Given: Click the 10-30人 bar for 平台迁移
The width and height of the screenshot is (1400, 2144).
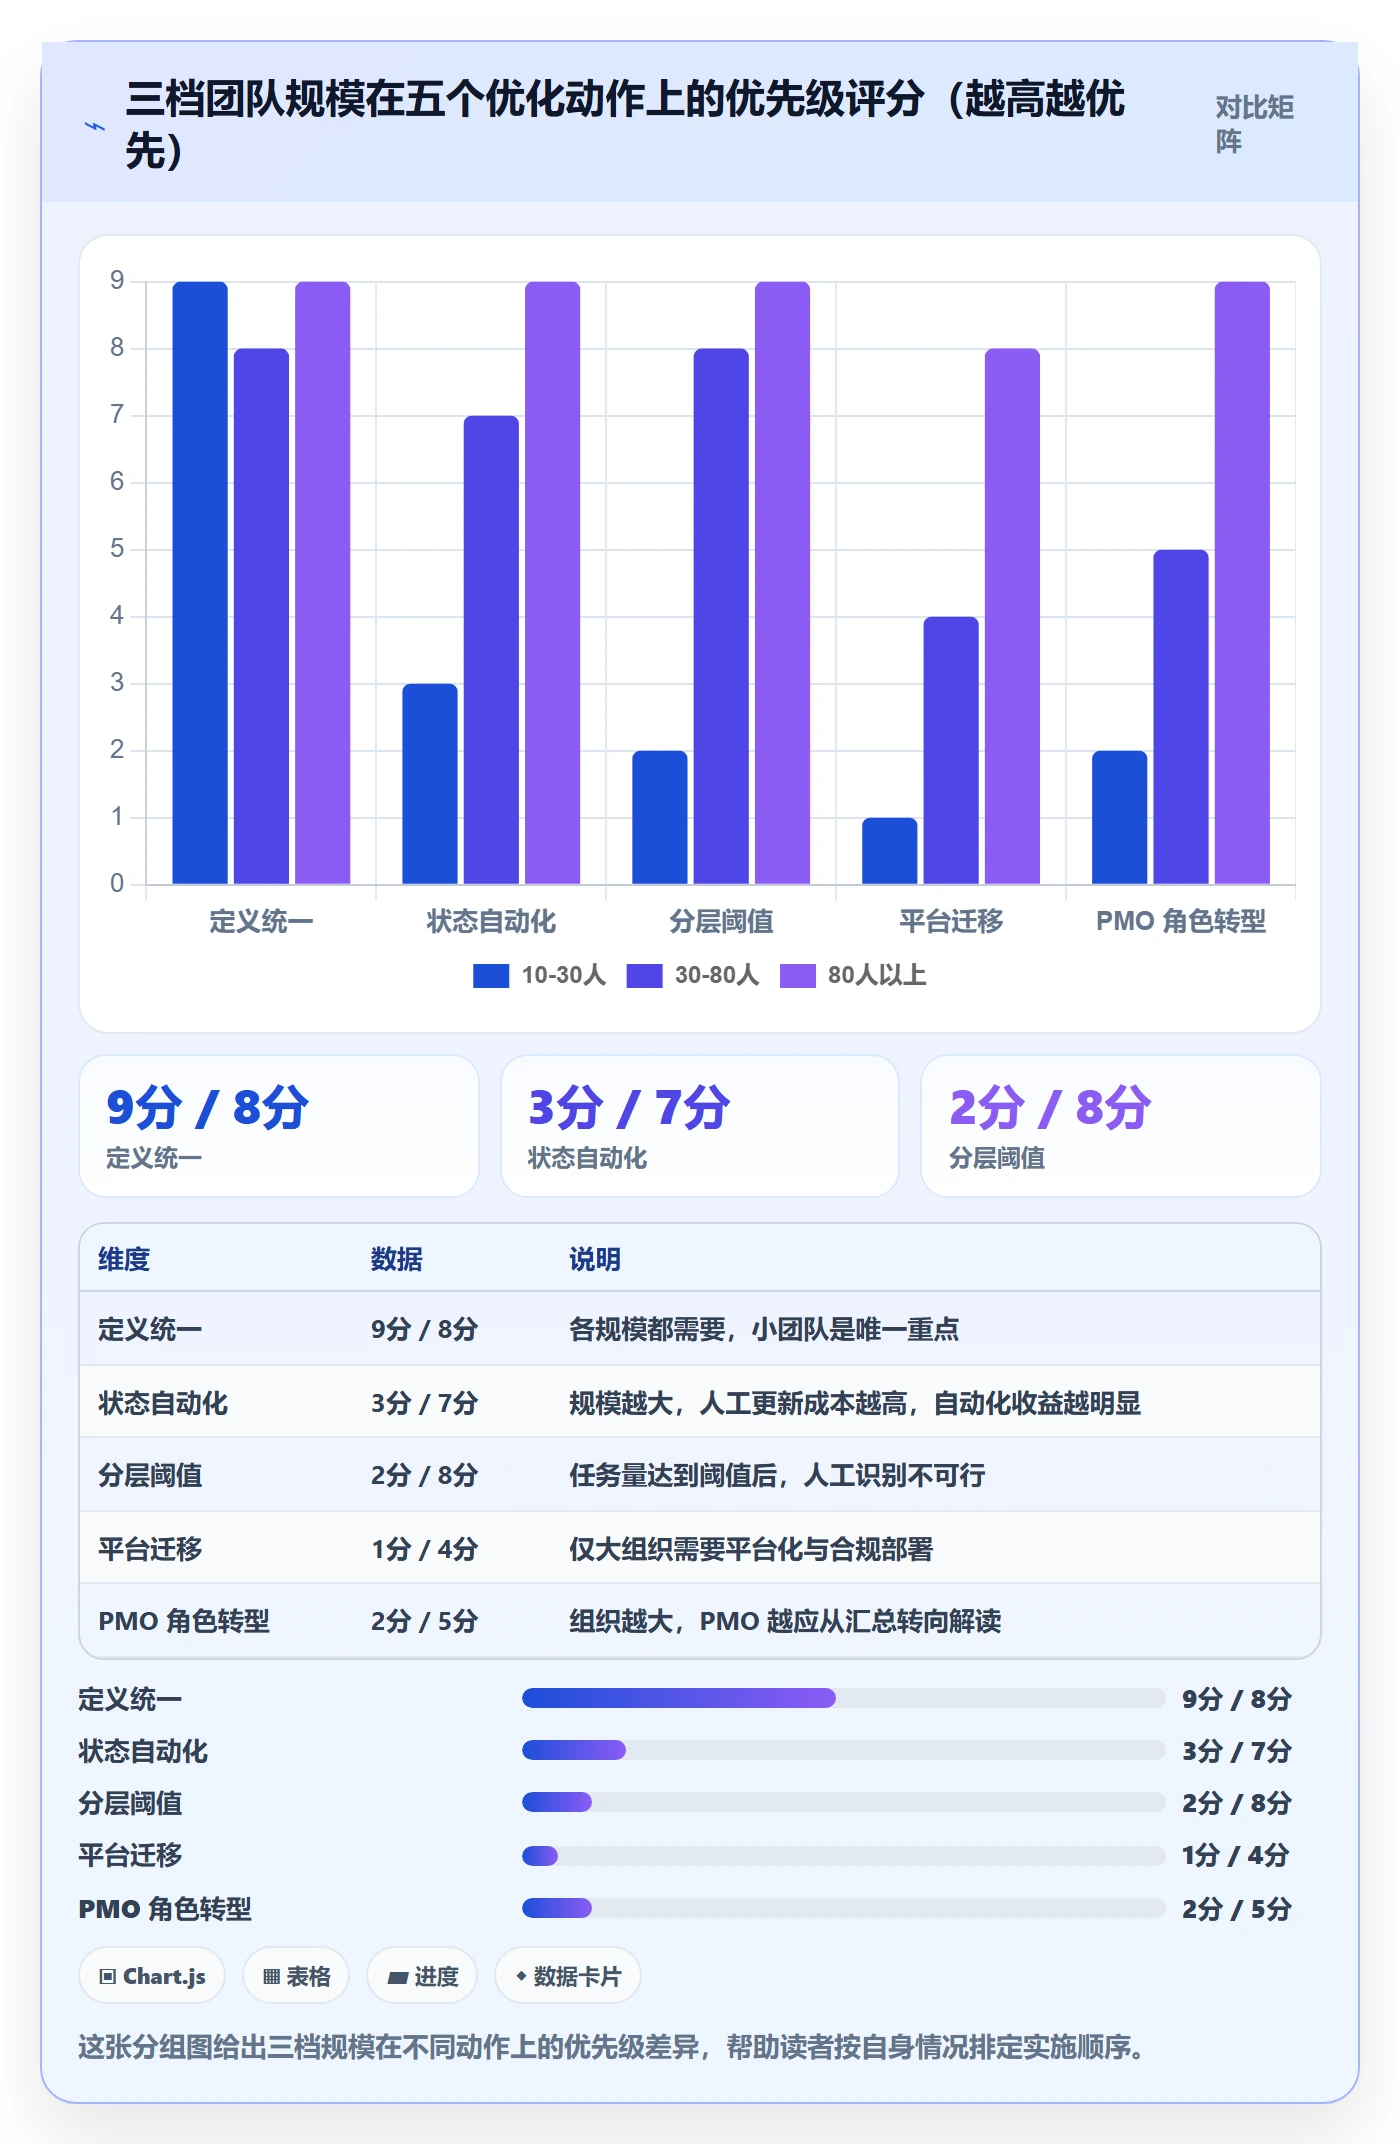Looking at the screenshot, I should coord(890,851).
